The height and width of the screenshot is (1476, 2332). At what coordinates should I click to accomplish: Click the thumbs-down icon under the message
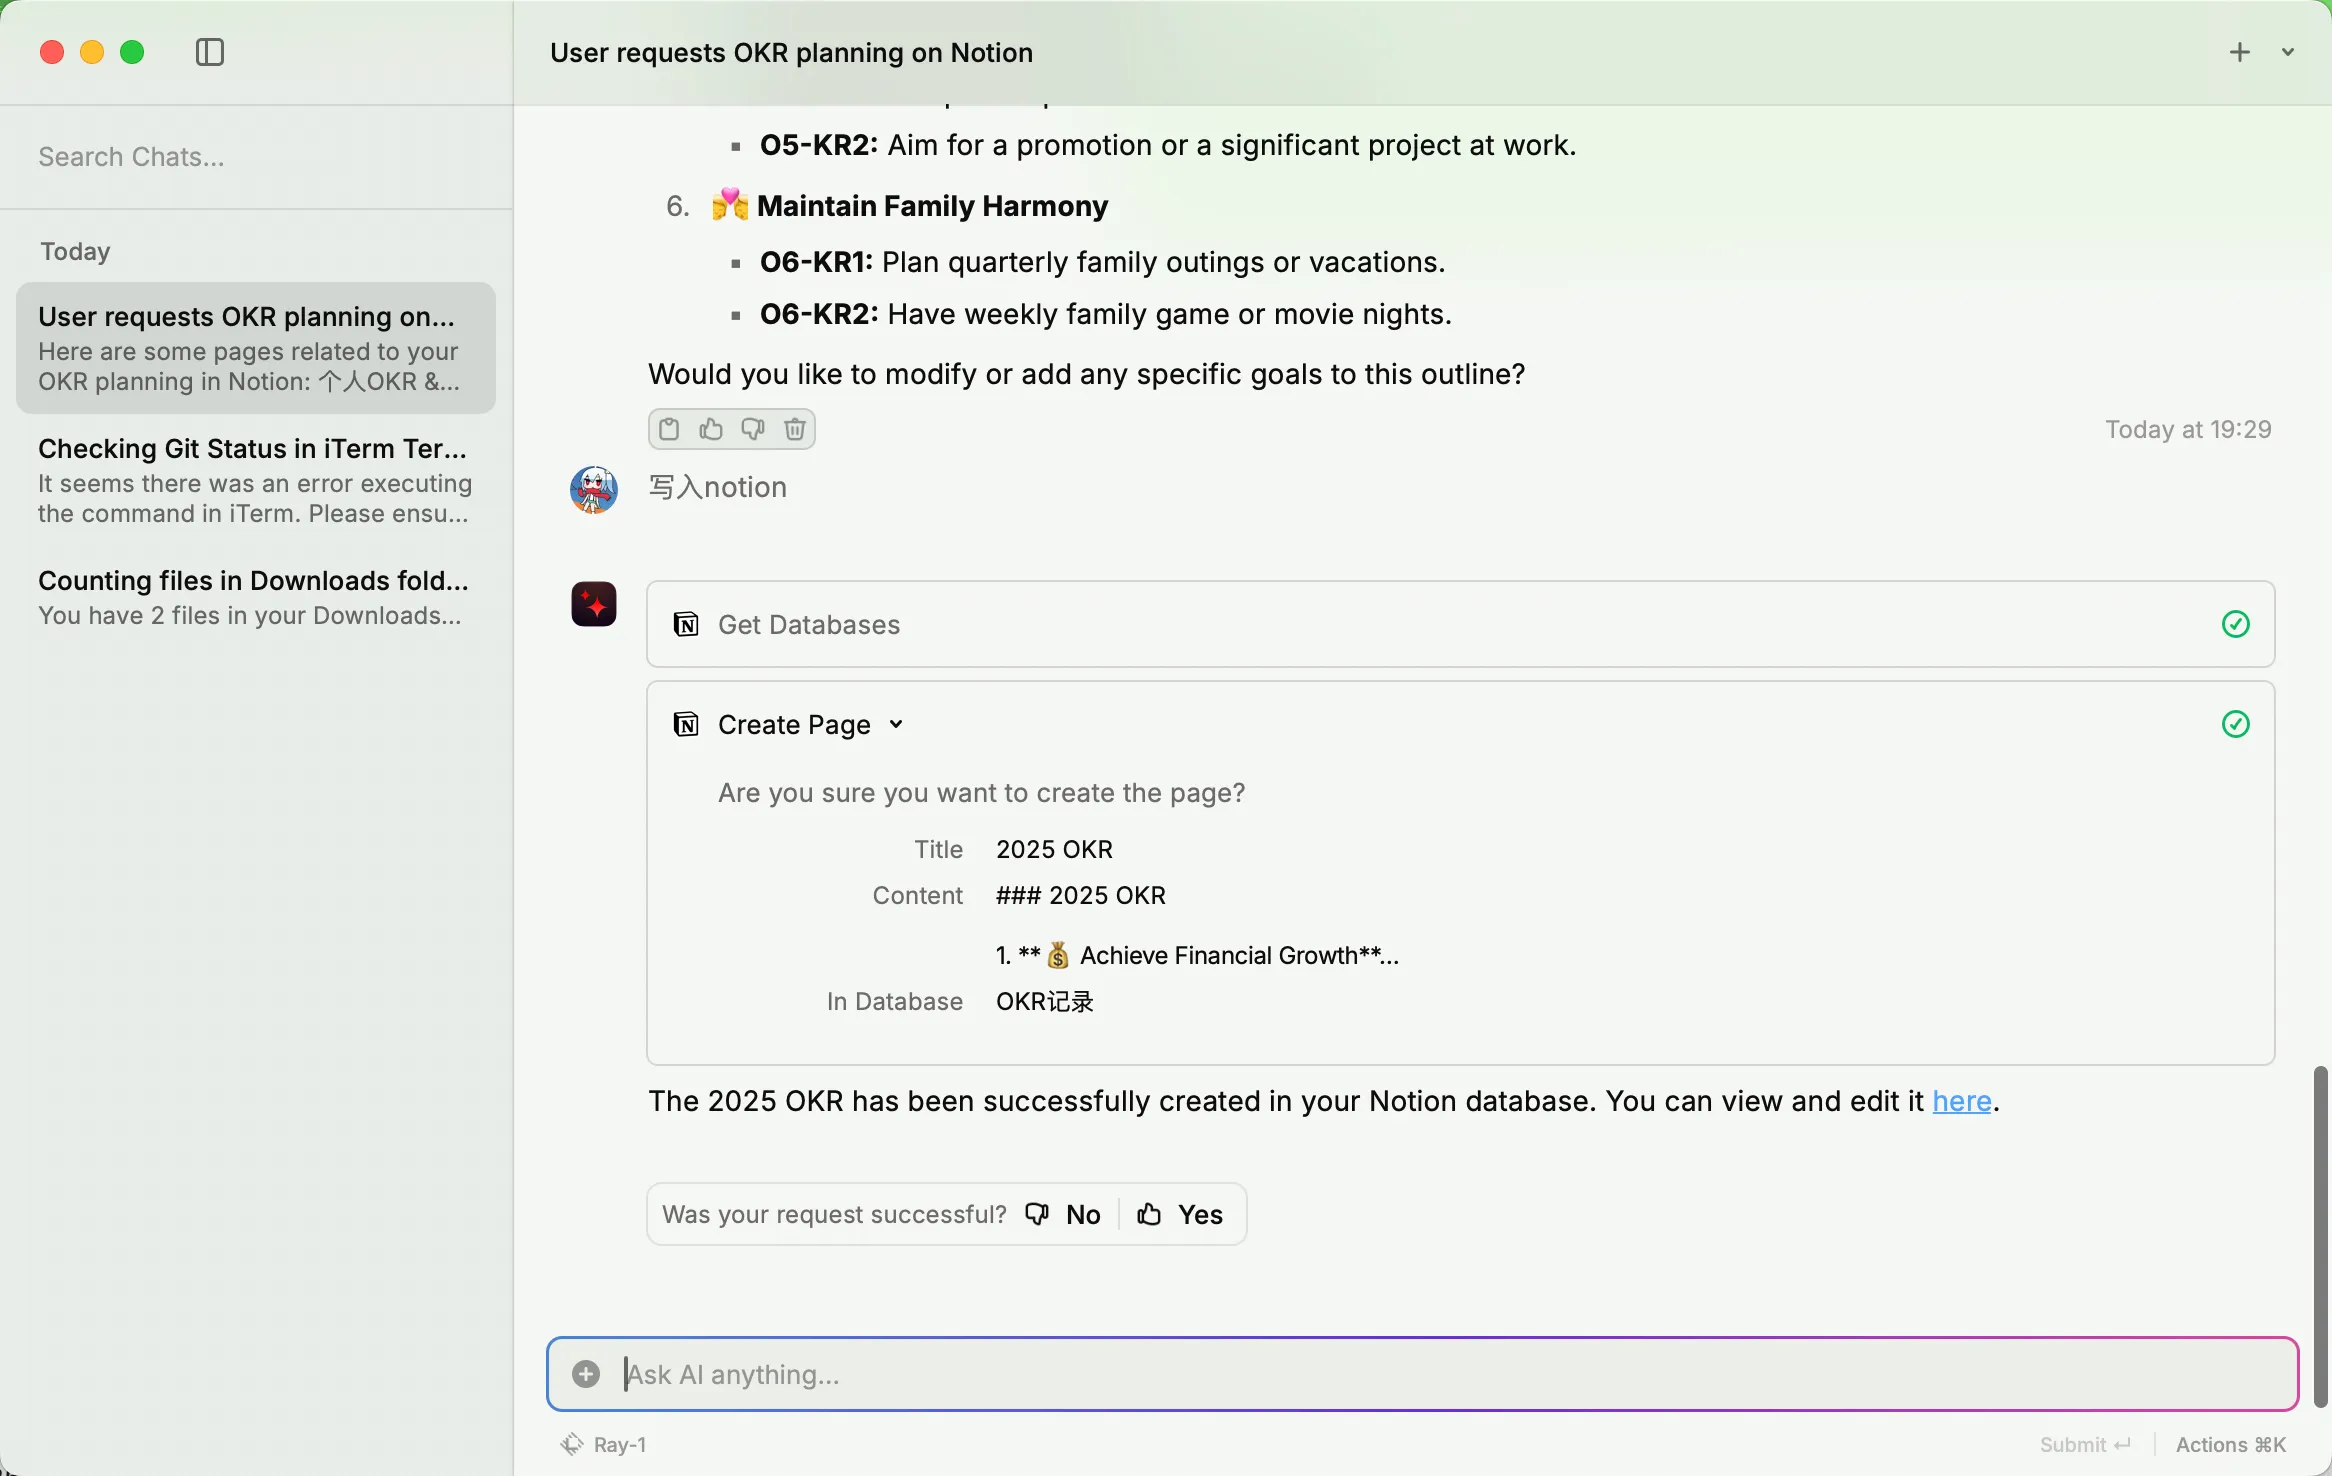pyautogui.click(x=753, y=429)
